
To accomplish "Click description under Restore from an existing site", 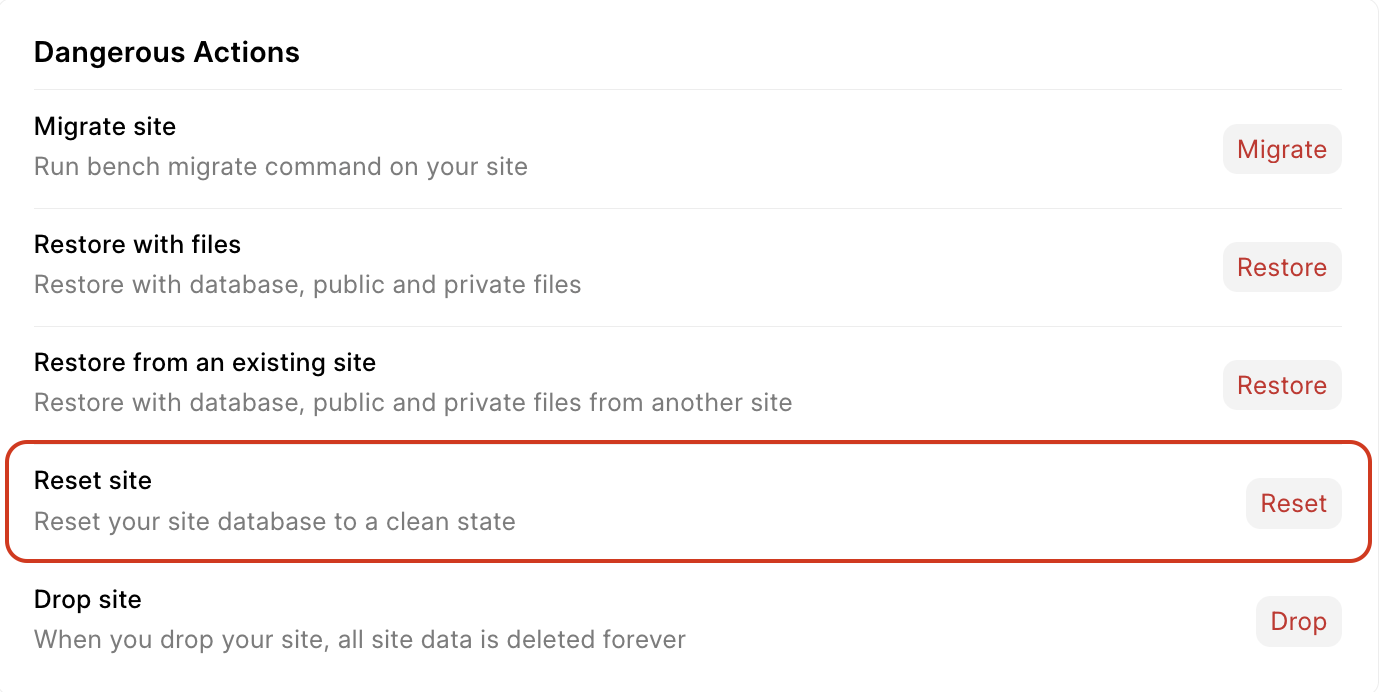I will coord(412,403).
